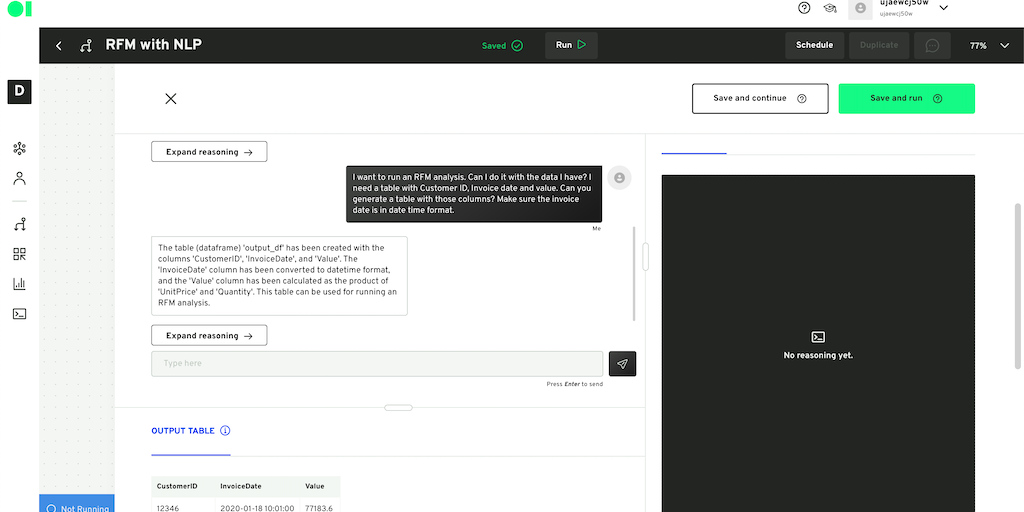Click the horizontal splitter handle above output table

398,408
